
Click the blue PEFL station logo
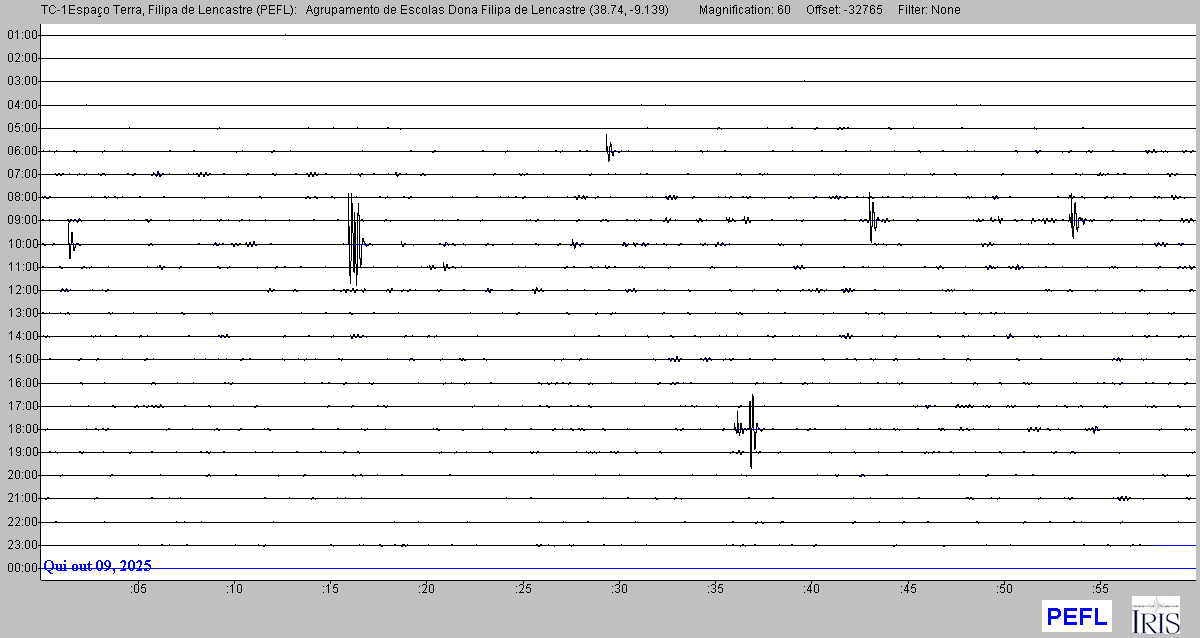[x=1076, y=616]
